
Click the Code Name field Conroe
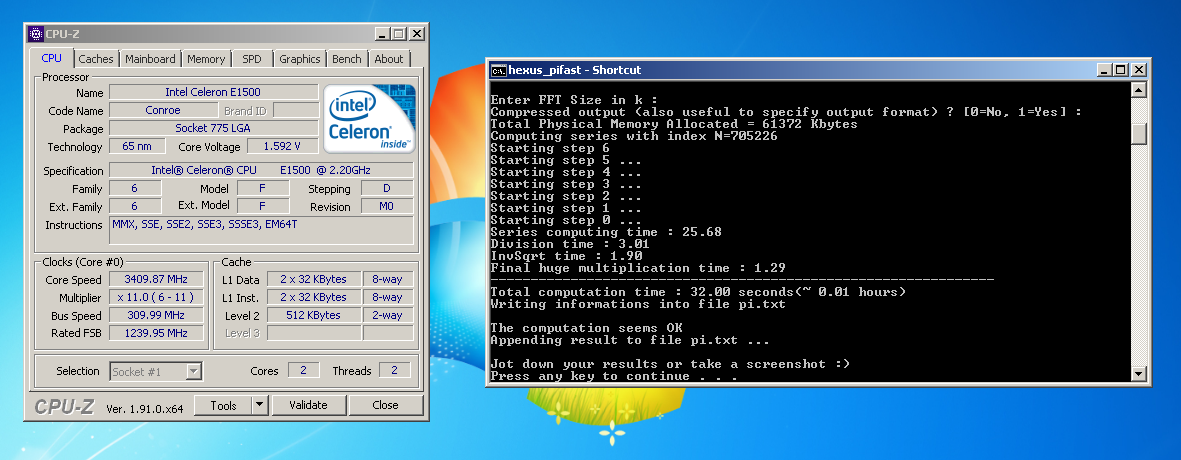tap(163, 110)
